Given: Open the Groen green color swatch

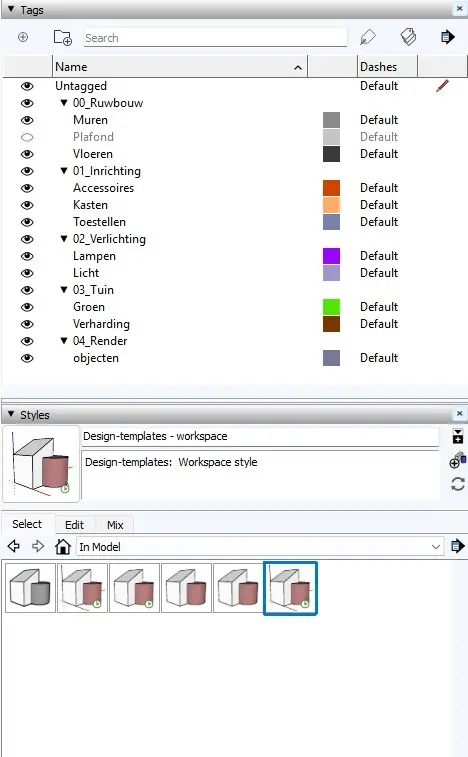Looking at the screenshot, I should click(331, 307).
